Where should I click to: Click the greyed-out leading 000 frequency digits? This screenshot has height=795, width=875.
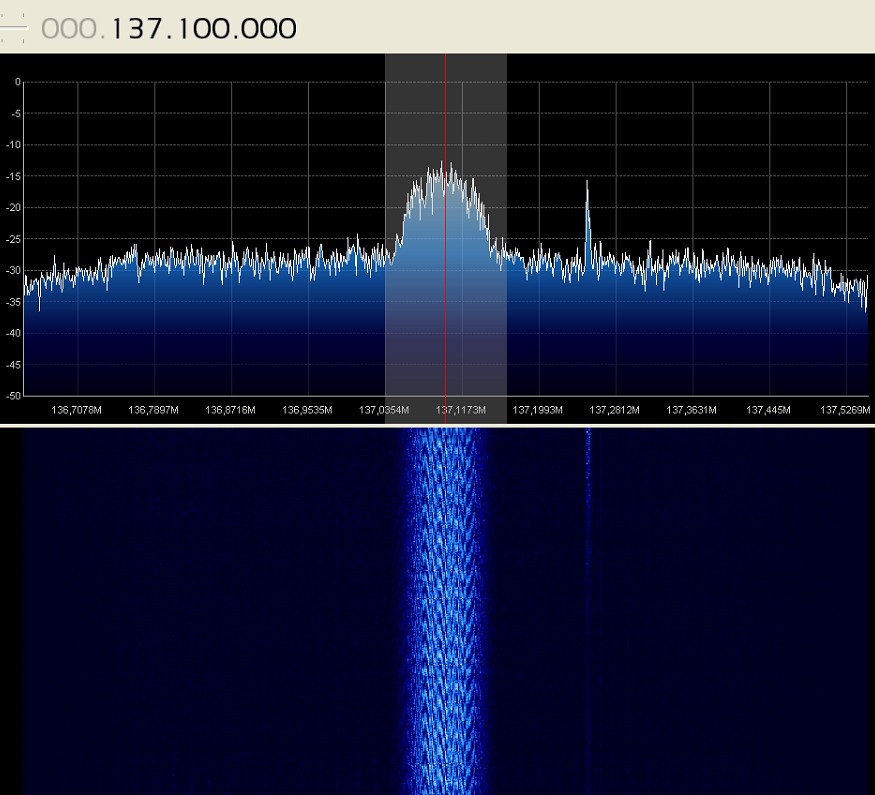(70, 29)
